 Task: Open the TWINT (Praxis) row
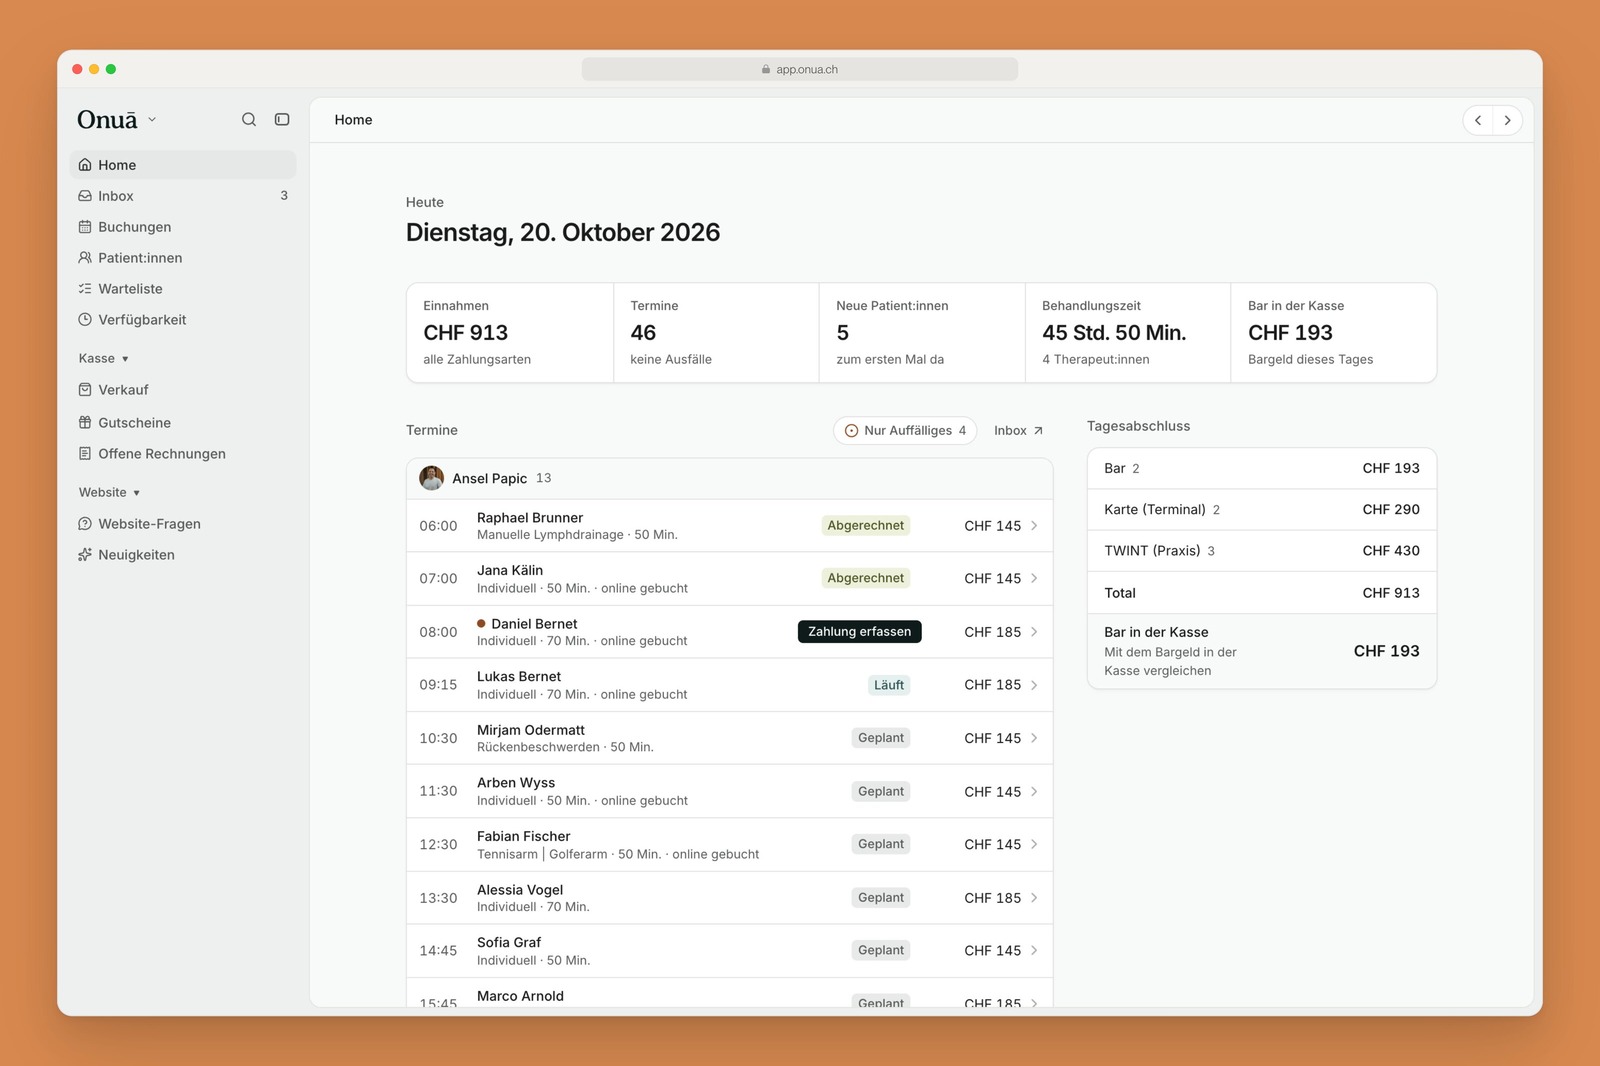(1261, 551)
